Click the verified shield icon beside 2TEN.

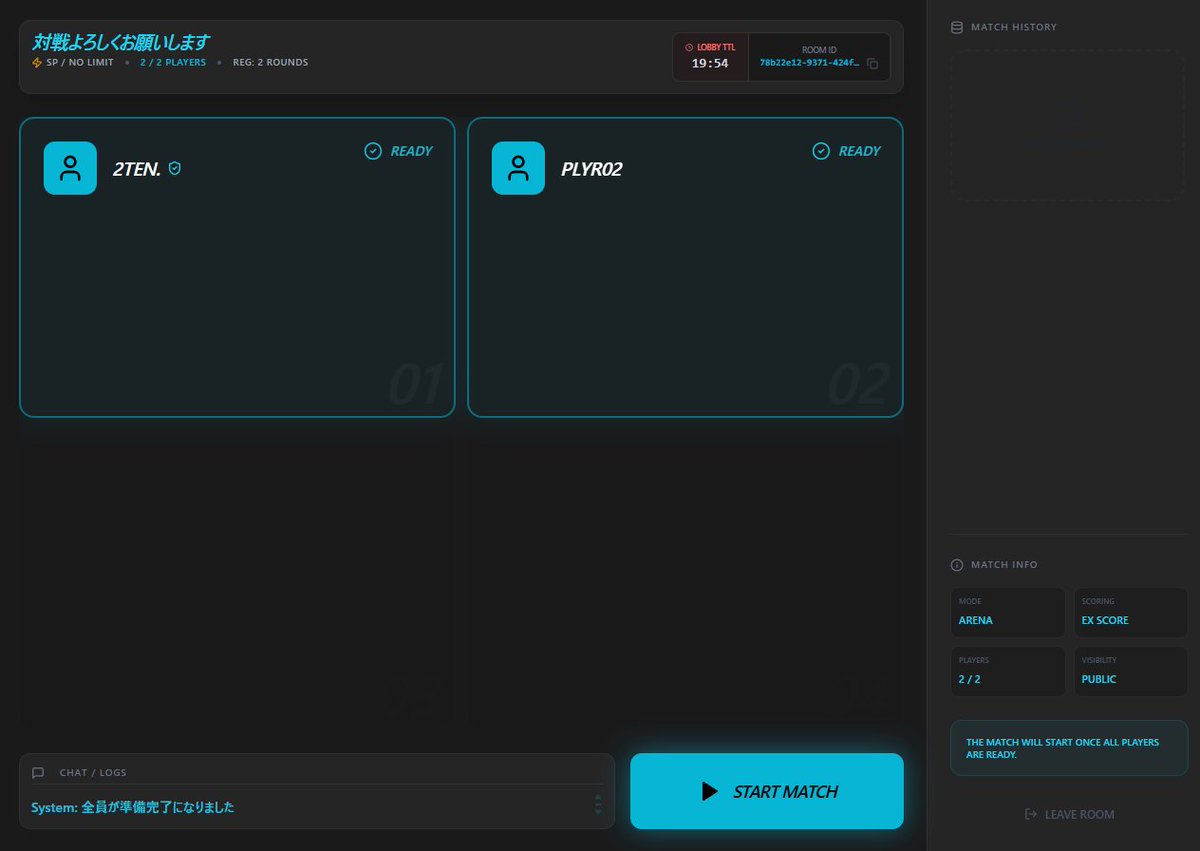point(174,168)
